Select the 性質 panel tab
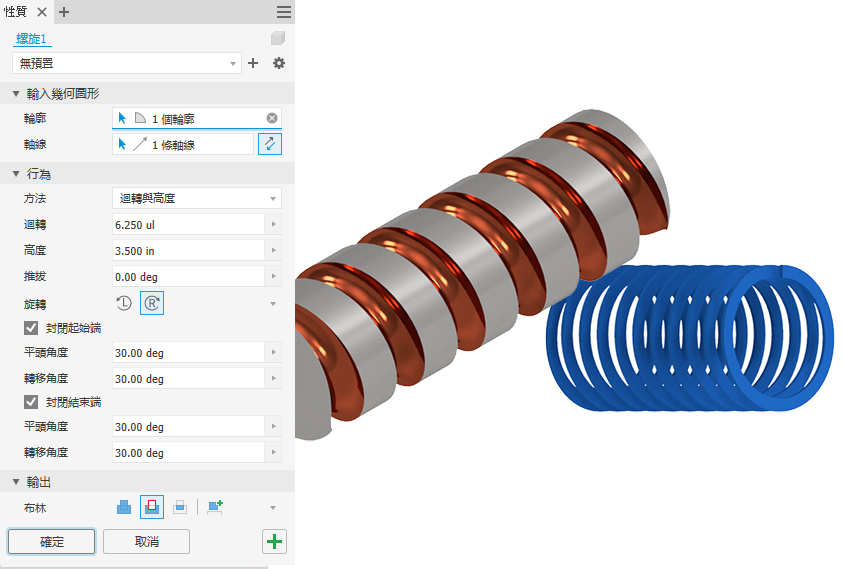 (x=16, y=12)
